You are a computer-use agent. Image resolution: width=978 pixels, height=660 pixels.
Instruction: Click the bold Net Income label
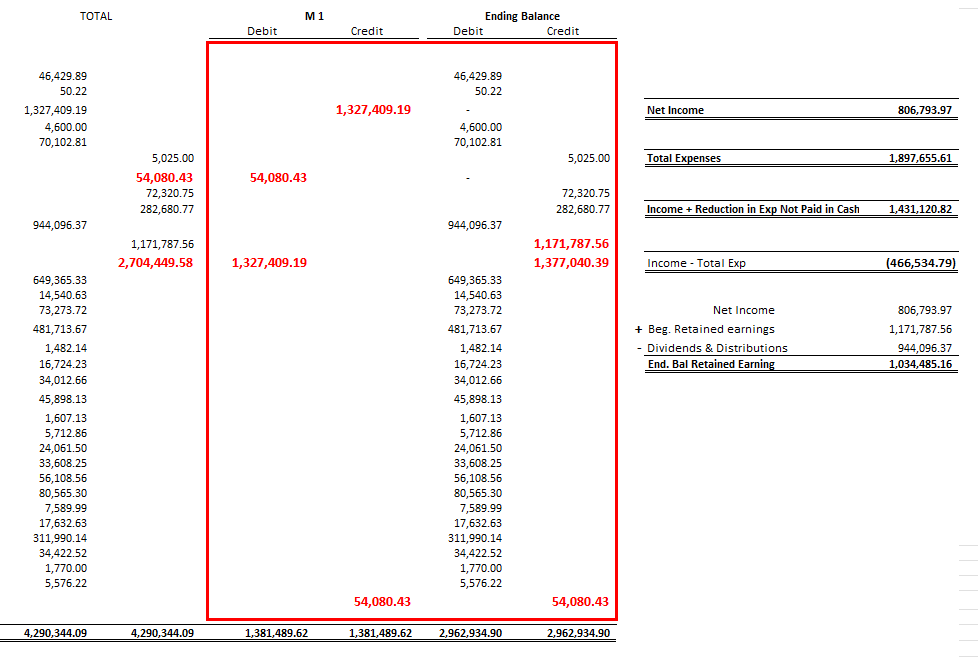click(x=675, y=110)
